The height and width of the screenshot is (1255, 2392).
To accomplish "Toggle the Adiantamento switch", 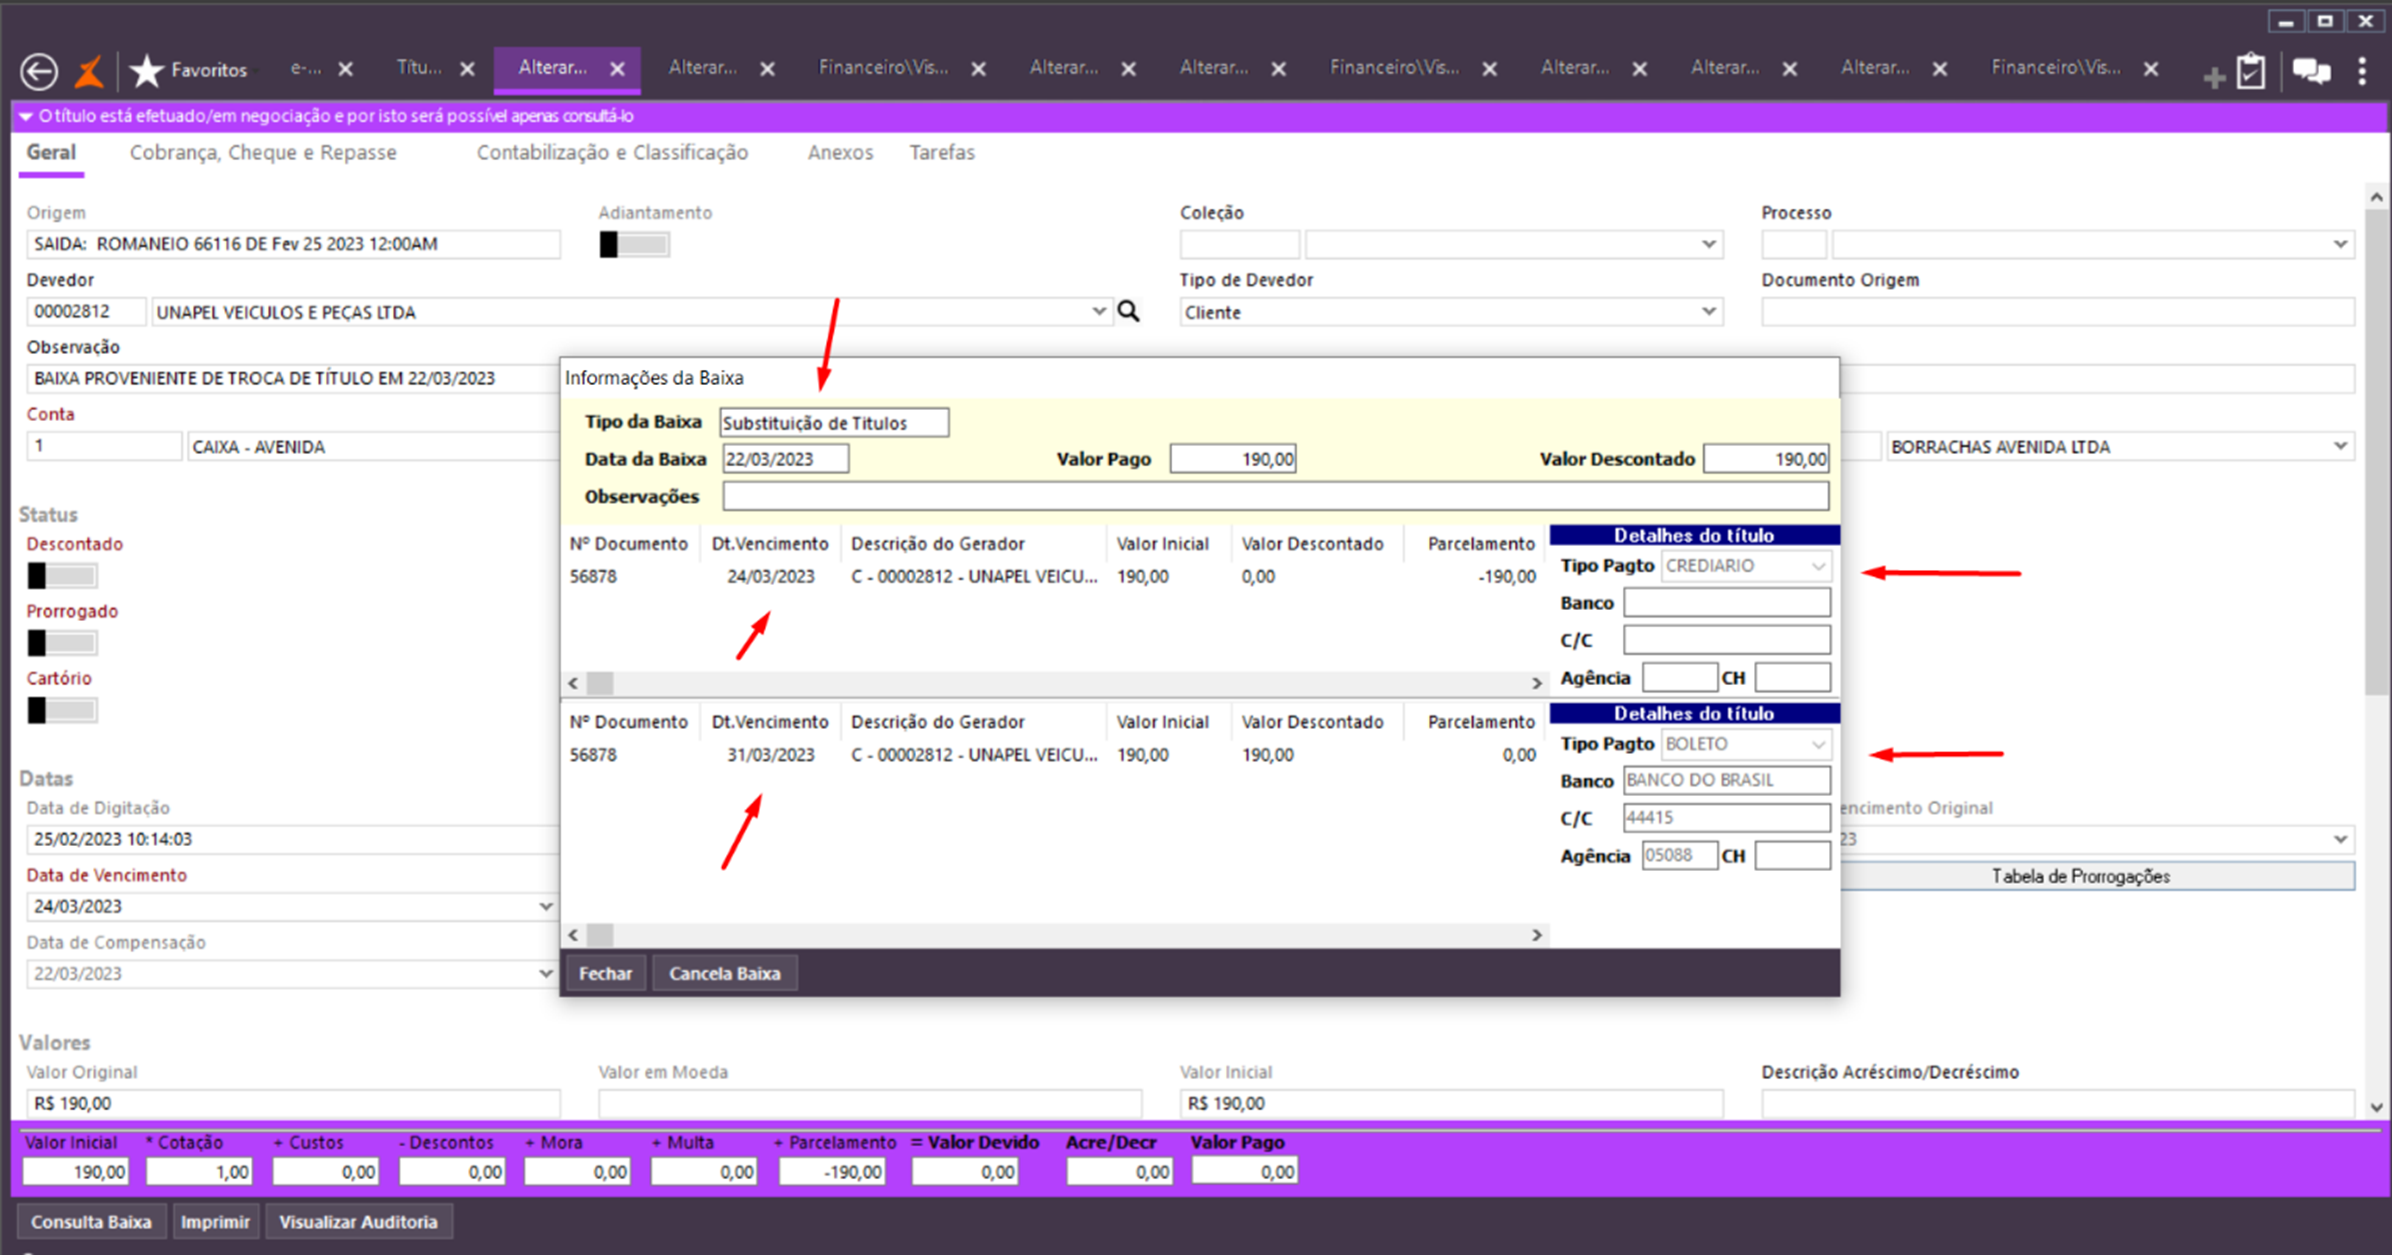I will point(634,245).
